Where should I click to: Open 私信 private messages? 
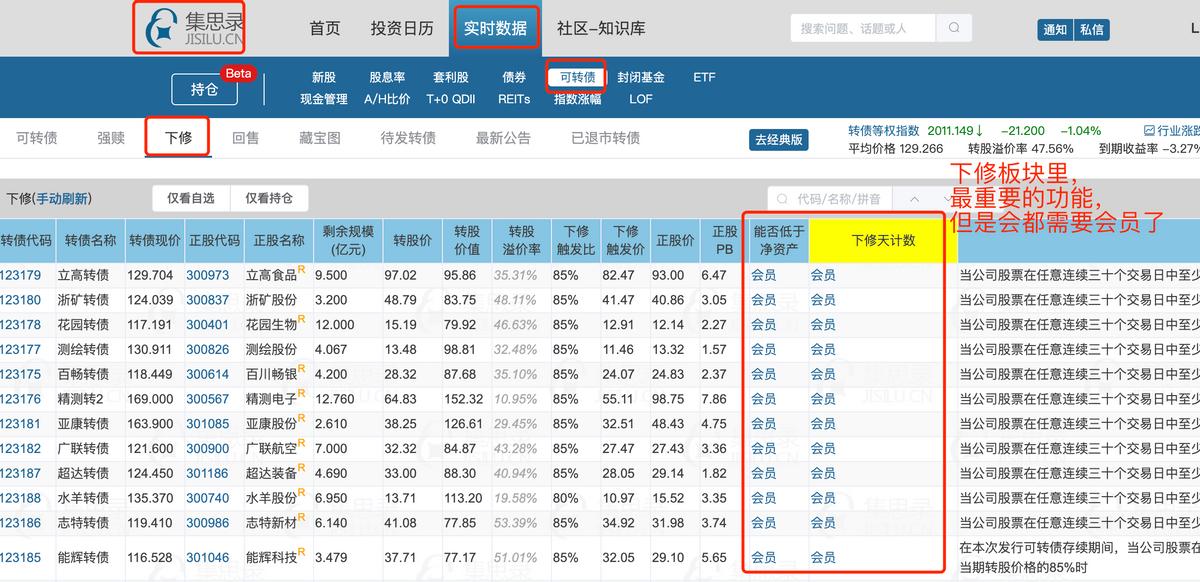[1092, 30]
